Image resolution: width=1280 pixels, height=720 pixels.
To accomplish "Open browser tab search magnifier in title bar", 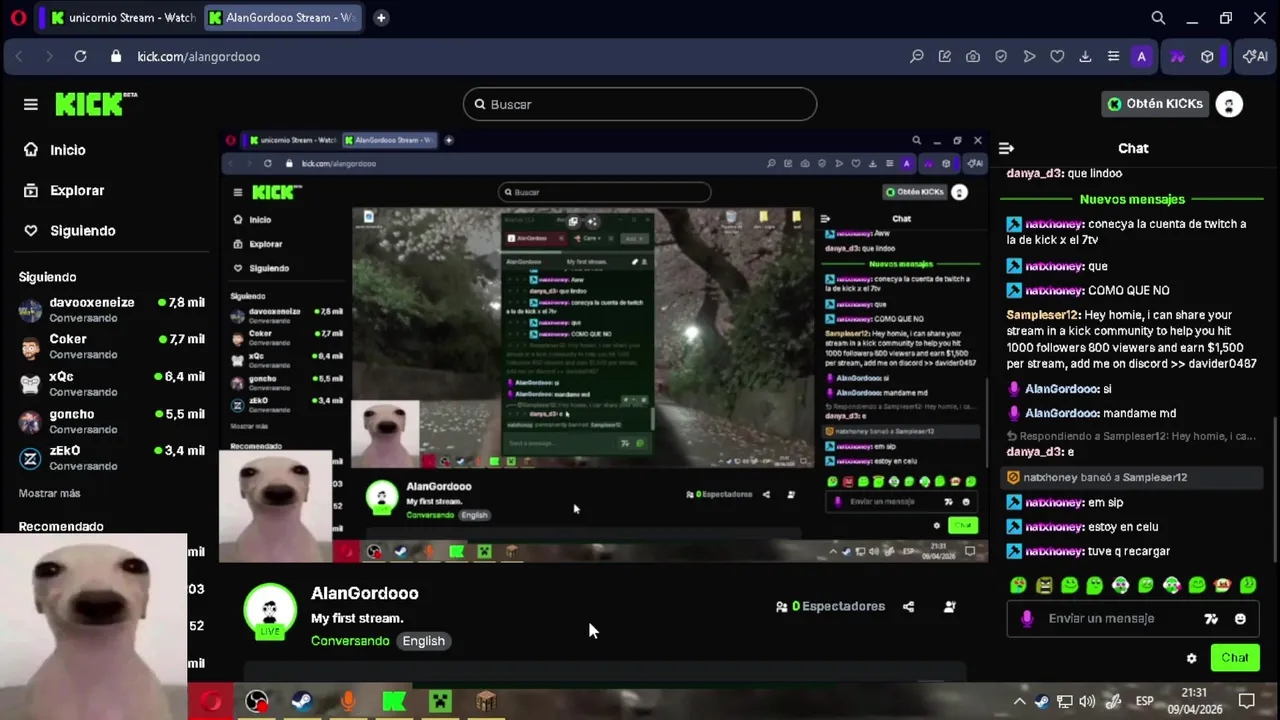I will 1158,18.
